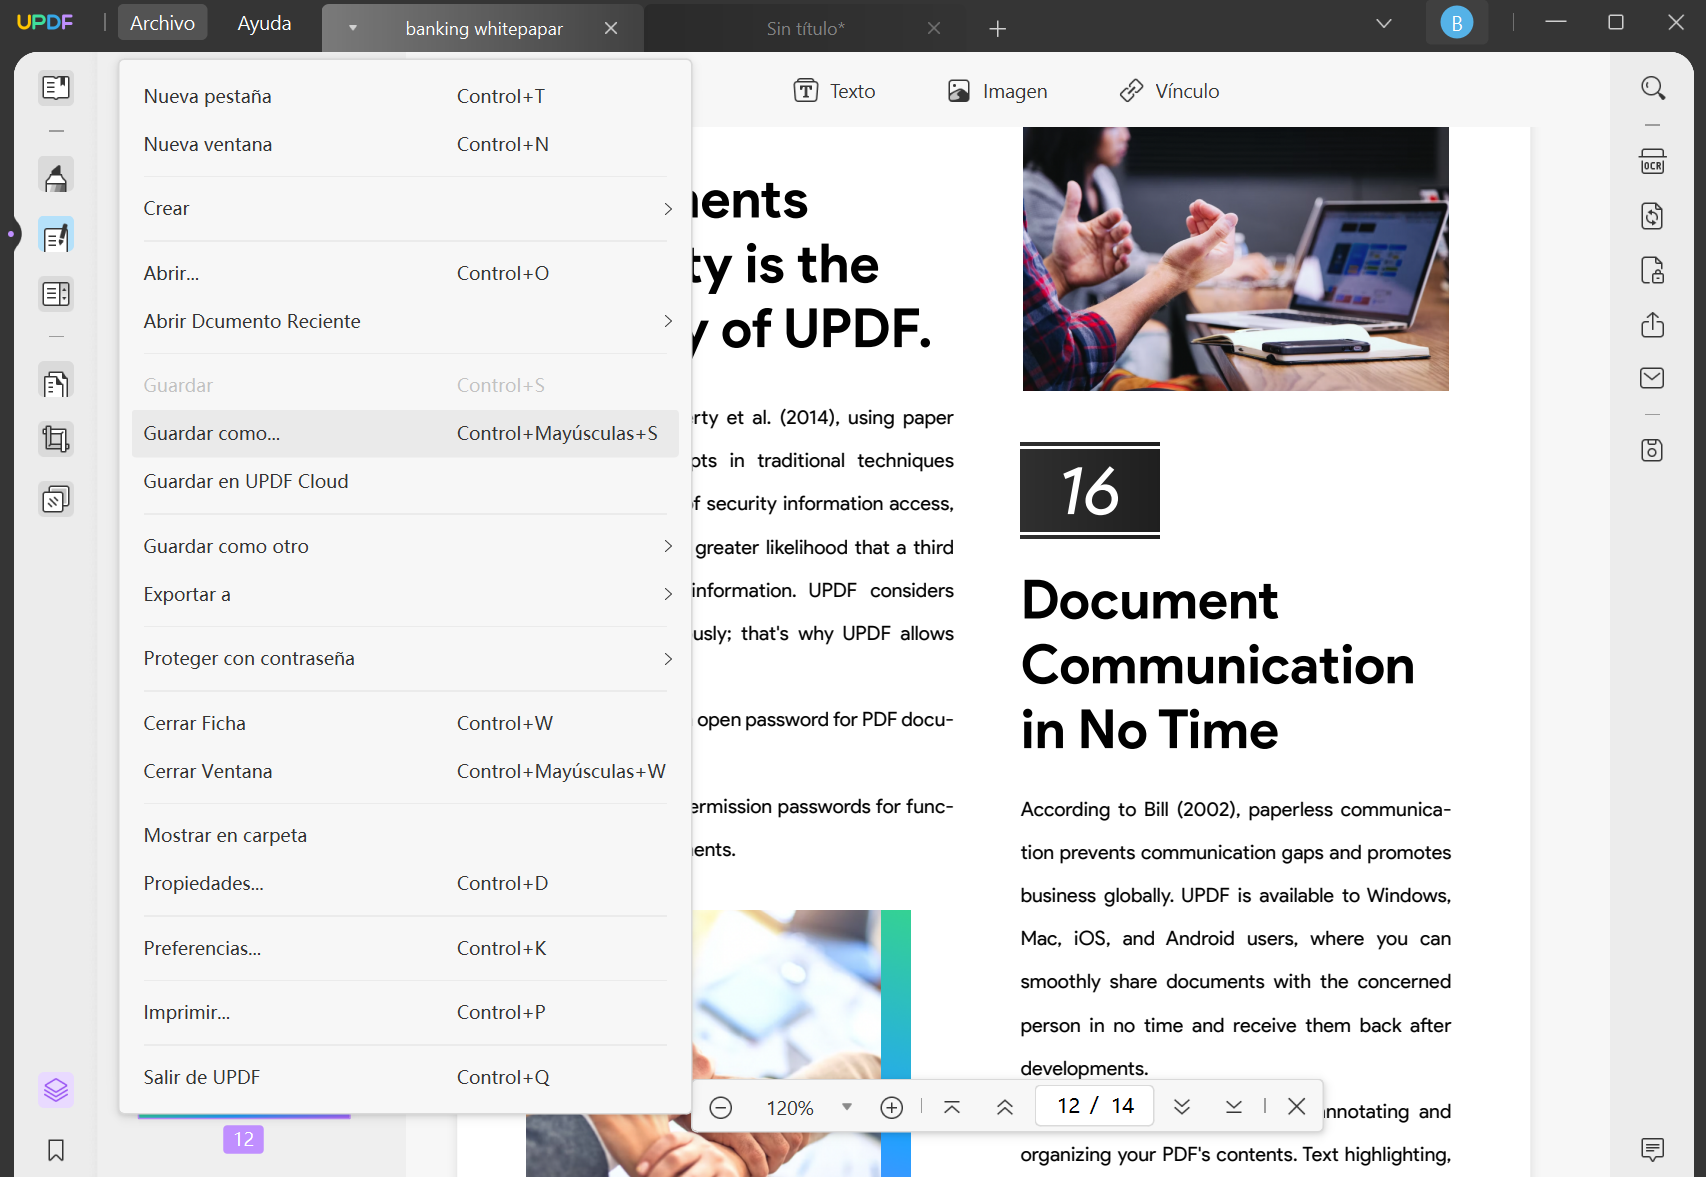
Task: Switch to the Sin título tab
Action: click(805, 28)
